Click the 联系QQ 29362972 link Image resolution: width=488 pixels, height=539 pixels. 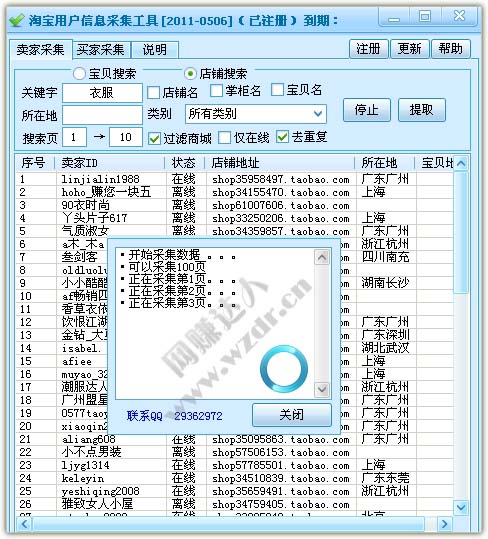[175, 416]
